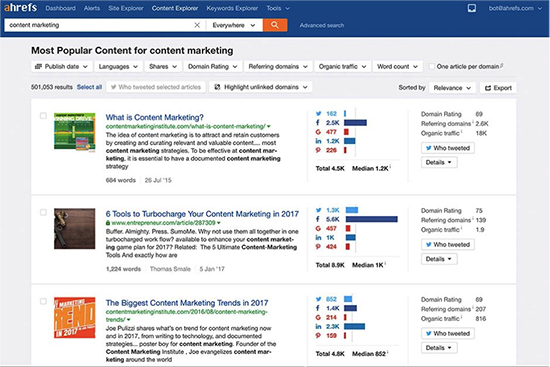The image size is (550, 367).
Task: Click the Entrepreneur article thumbnail image
Action: [74, 229]
